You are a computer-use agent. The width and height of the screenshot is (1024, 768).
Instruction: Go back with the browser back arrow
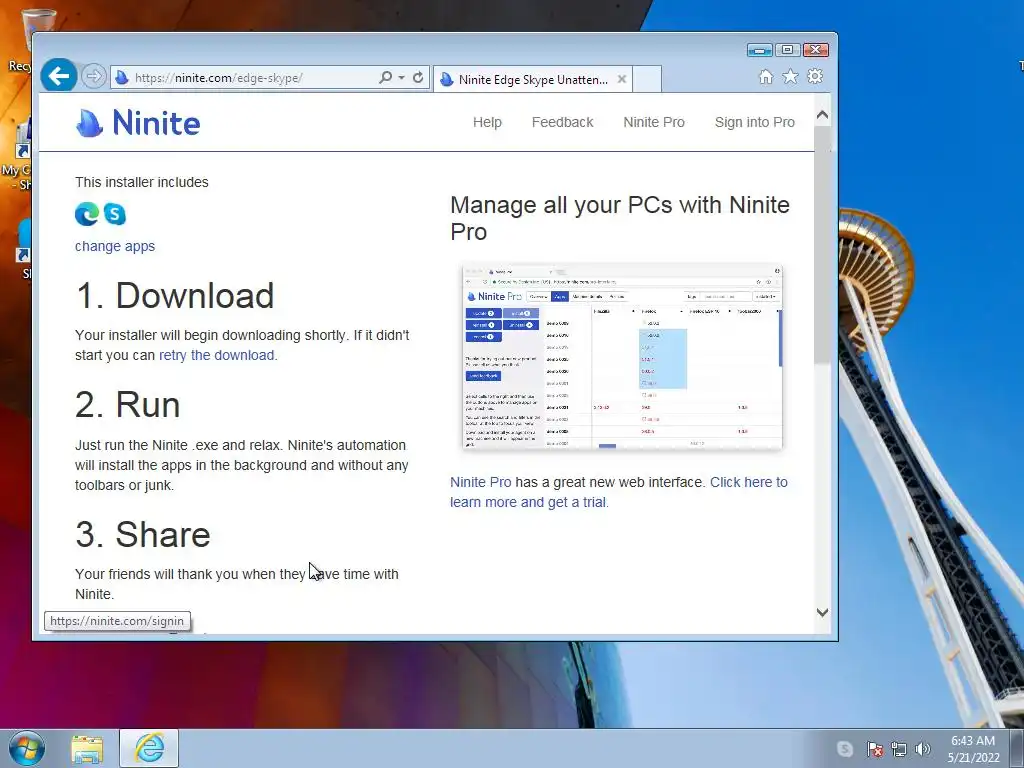click(x=59, y=76)
